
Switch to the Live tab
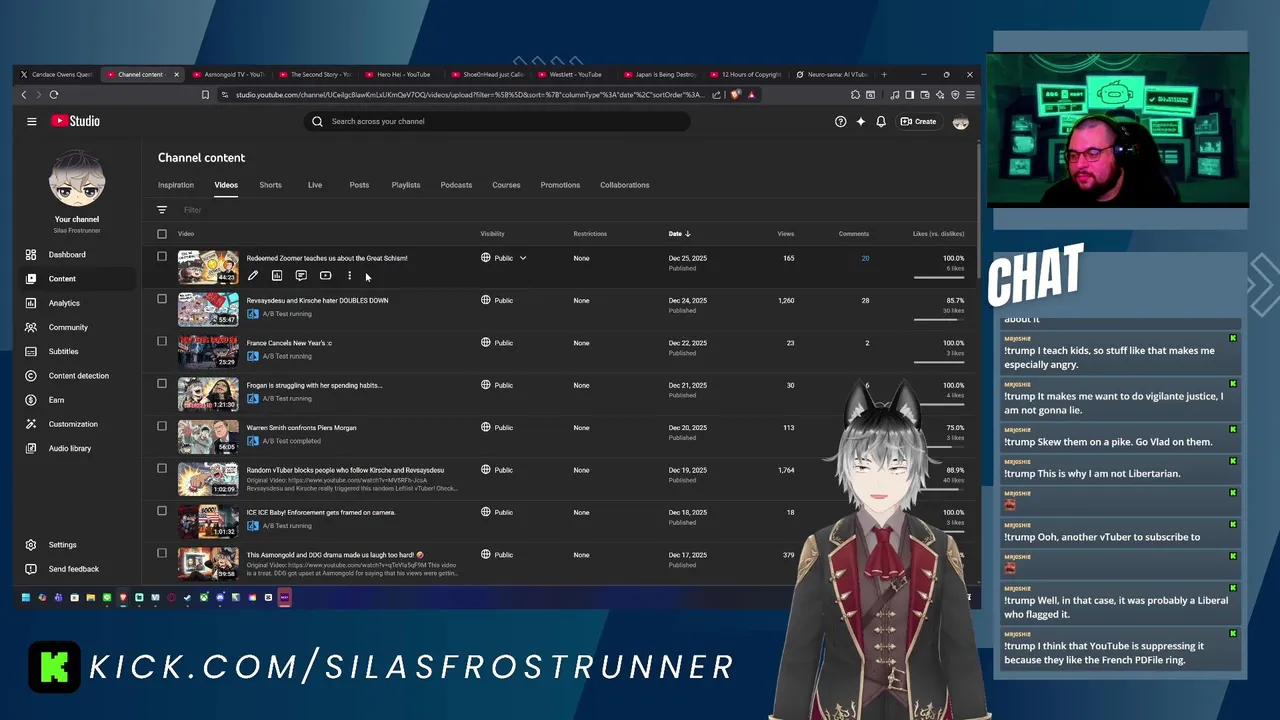[315, 185]
